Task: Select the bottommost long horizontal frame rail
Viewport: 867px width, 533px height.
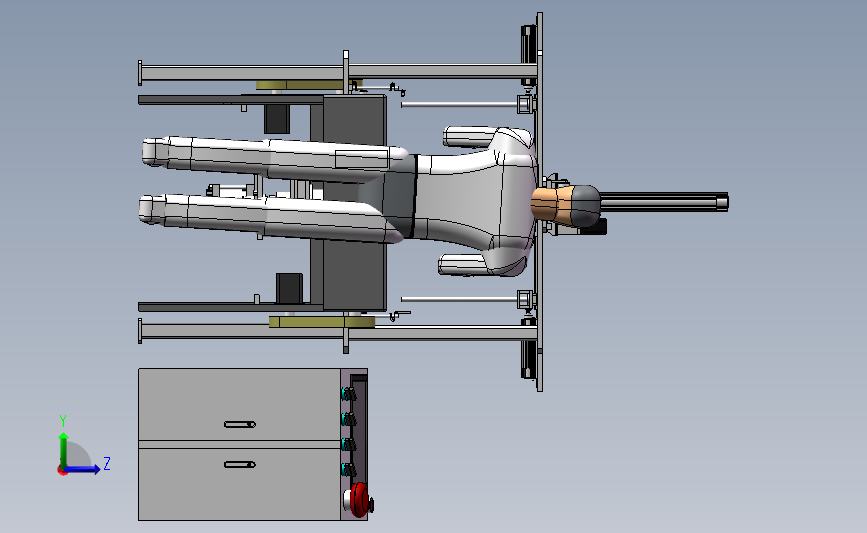Action: [x=337, y=332]
